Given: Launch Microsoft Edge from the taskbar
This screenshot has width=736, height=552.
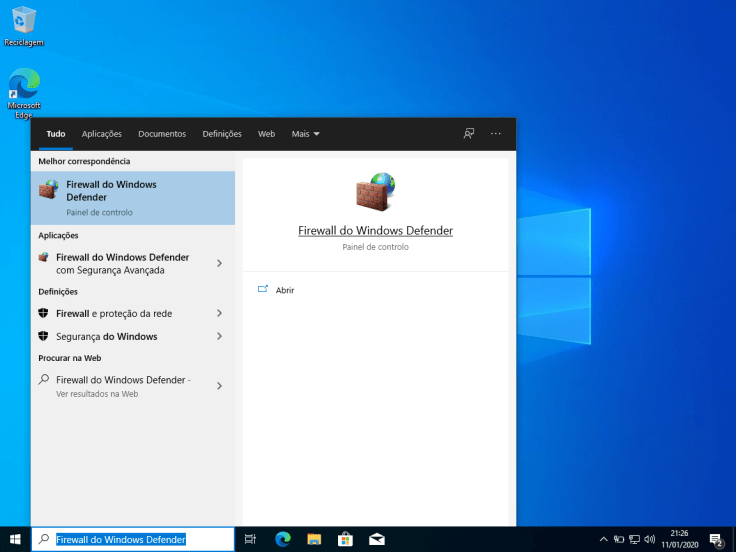Looking at the screenshot, I should 282,539.
